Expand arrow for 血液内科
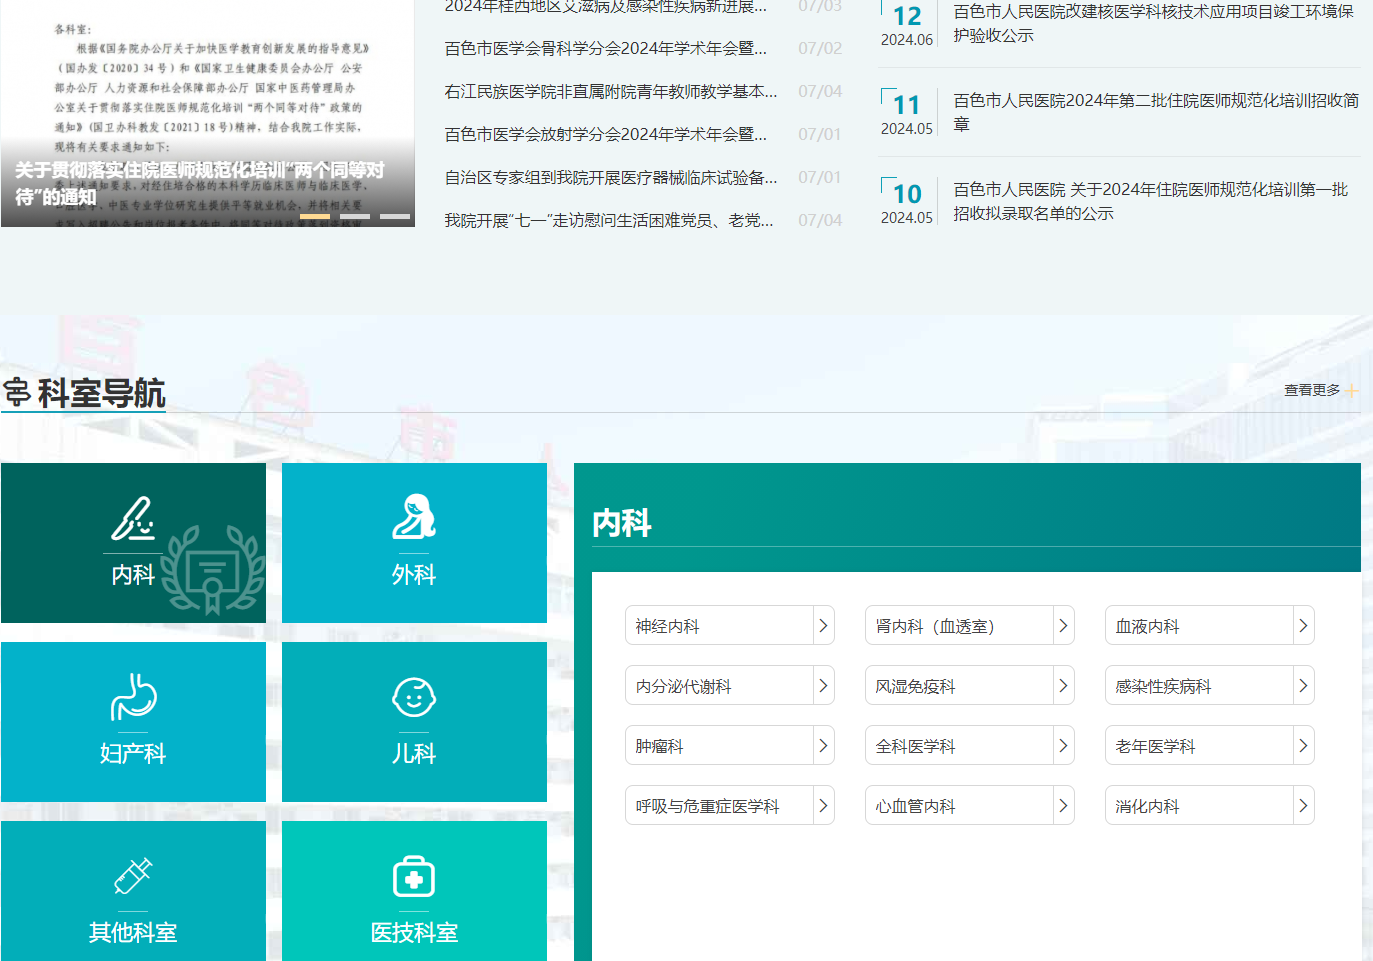 (1303, 626)
